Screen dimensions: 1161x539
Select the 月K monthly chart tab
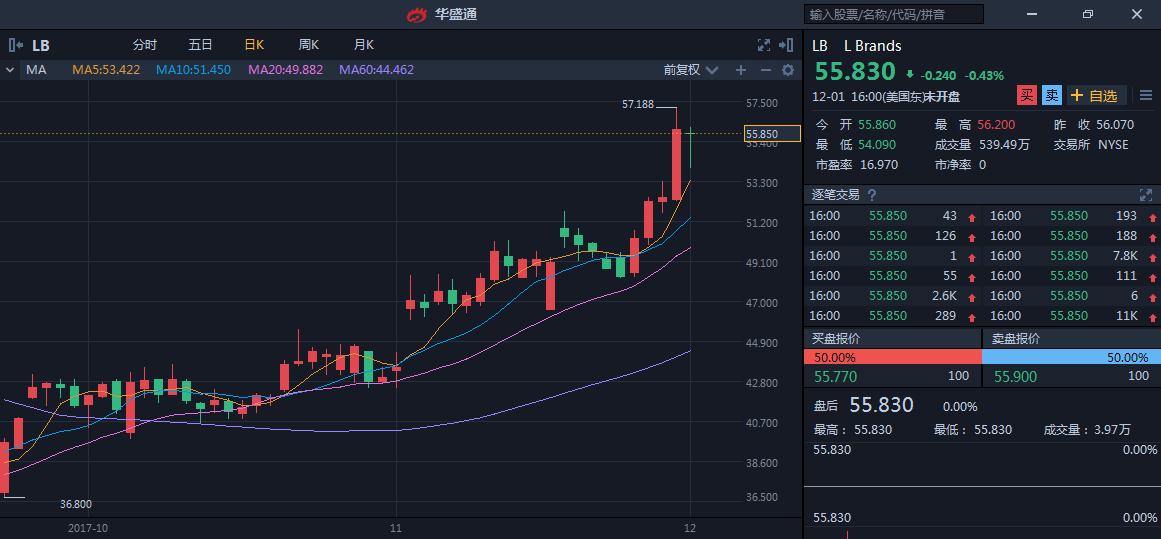pos(363,45)
